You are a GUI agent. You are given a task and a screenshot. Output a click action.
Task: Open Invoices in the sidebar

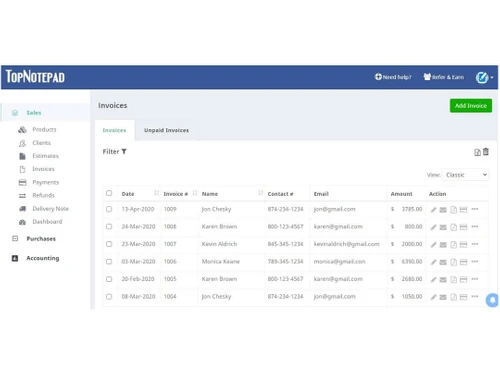tap(43, 169)
